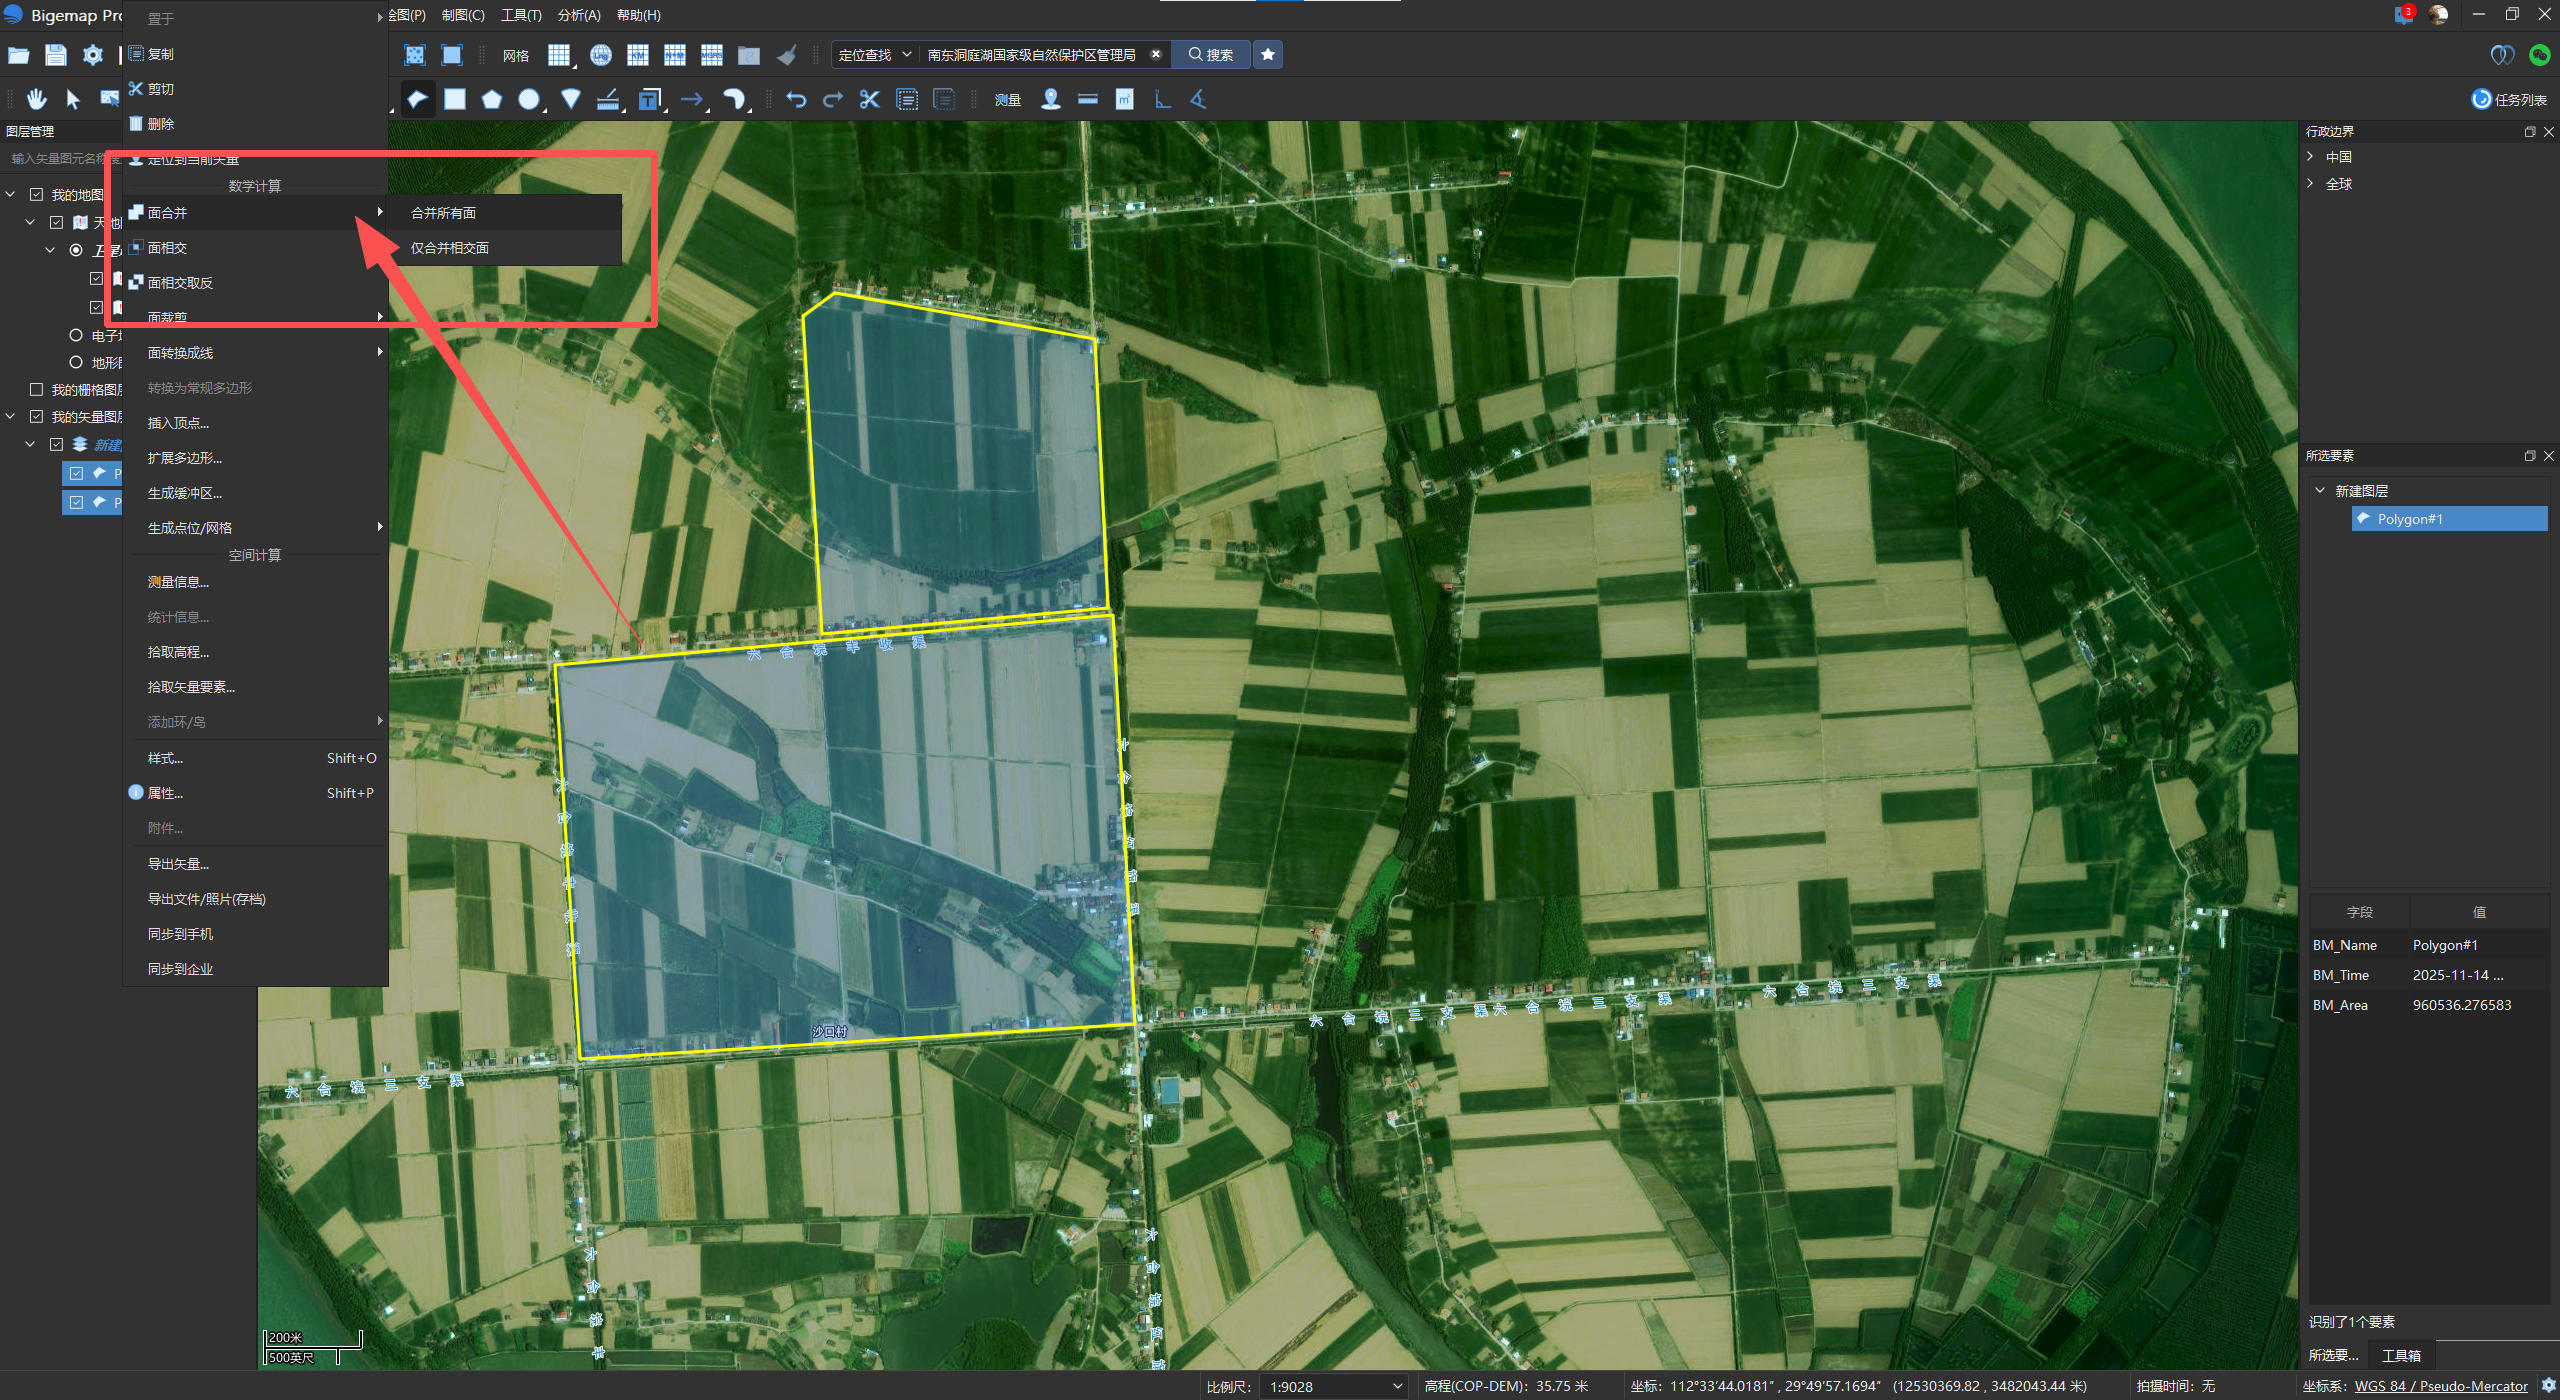Click the KM grid icon
The height and width of the screenshot is (1400, 2560).
coord(638,55)
